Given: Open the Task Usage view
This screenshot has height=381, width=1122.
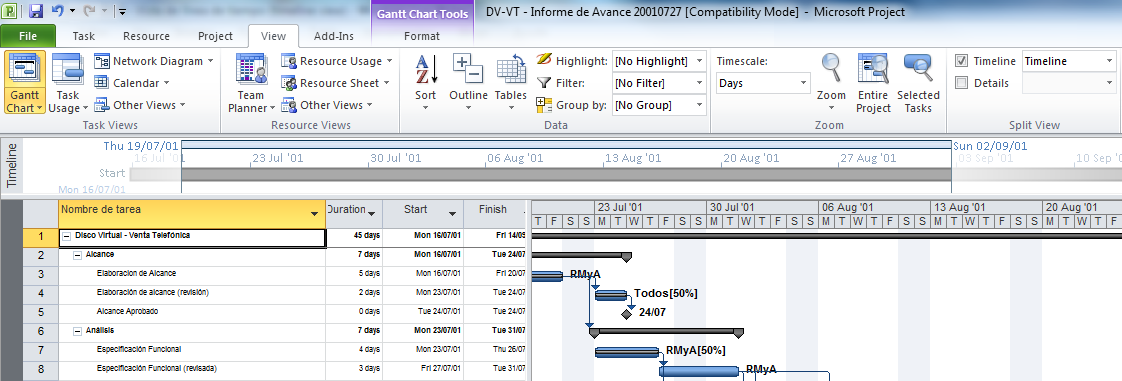Looking at the screenshot, I should click(x=68, y=82).
